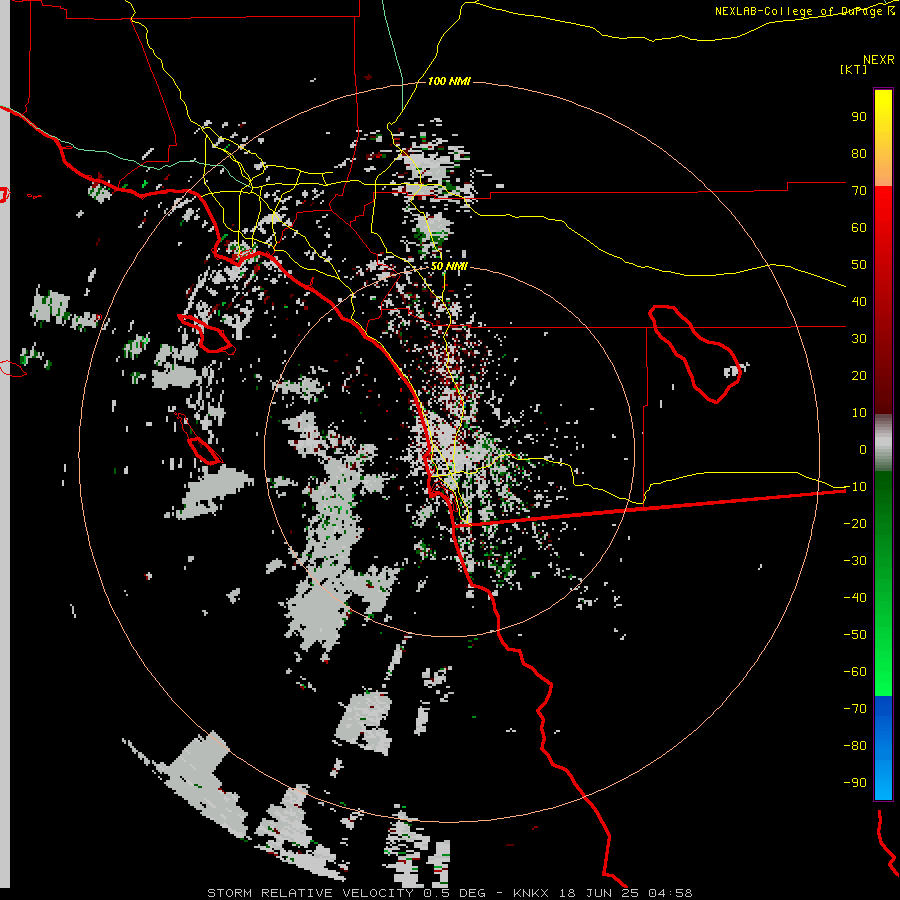Click the positive 10 scale value
The image size is (900, 900).
coord(859,413)
